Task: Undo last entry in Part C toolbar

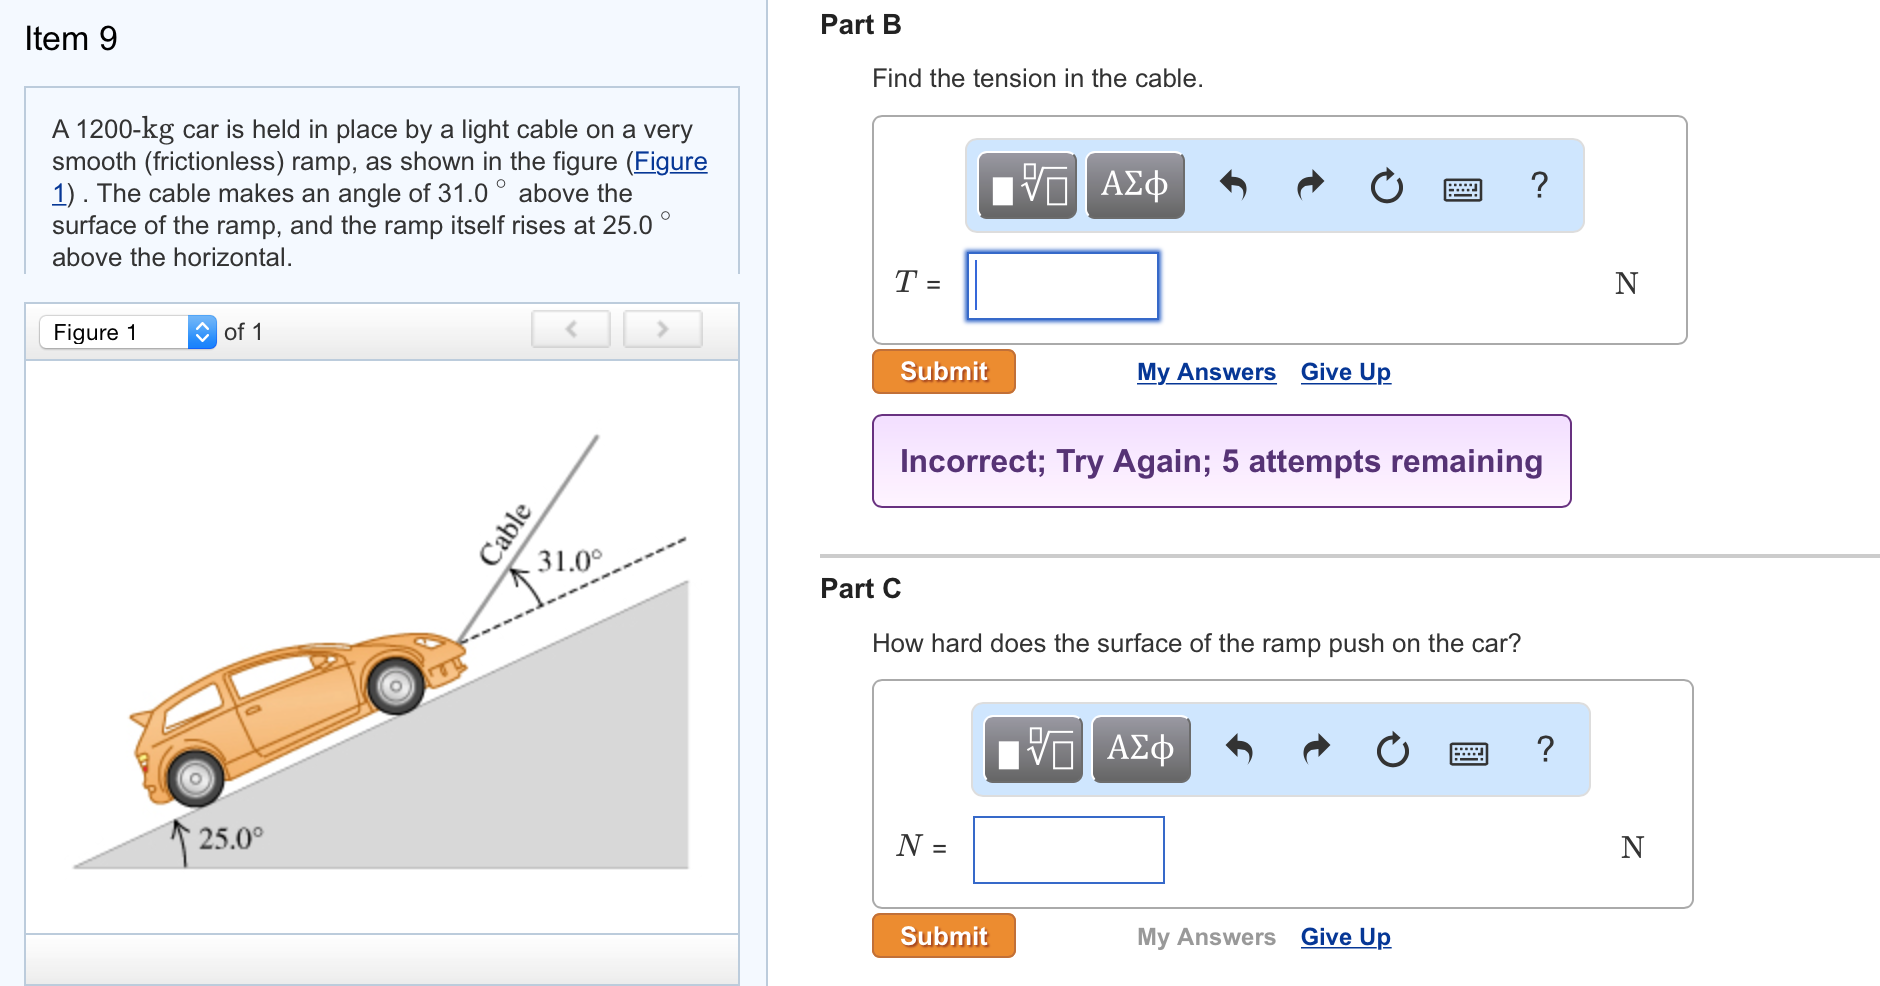Action: (1240, 750)
